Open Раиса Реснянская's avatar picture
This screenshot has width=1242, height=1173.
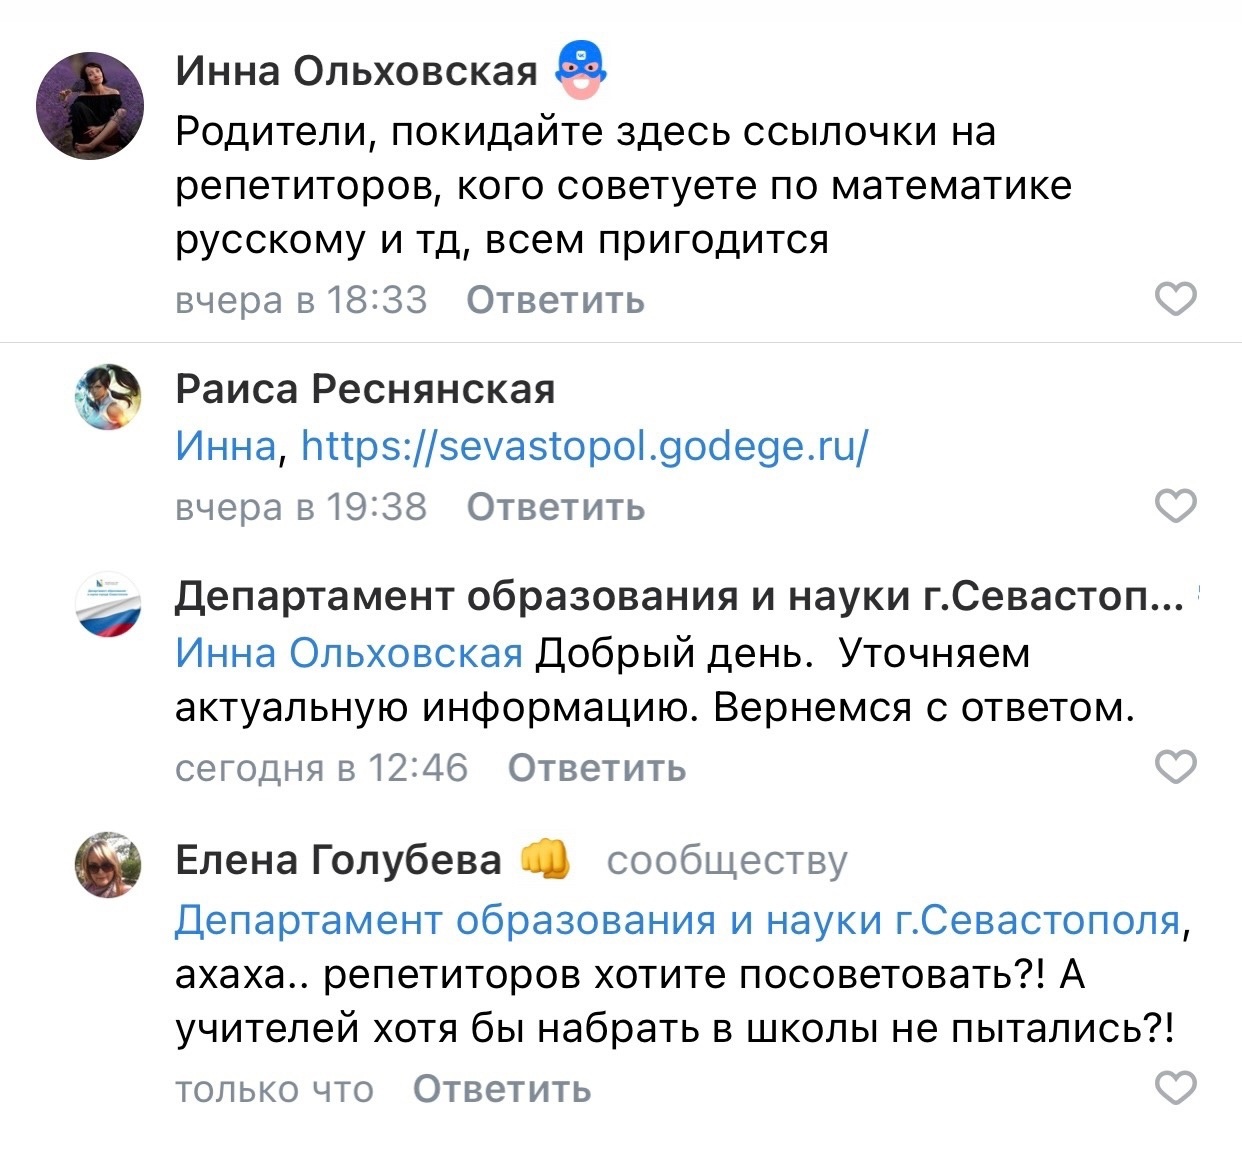[108, 397]
